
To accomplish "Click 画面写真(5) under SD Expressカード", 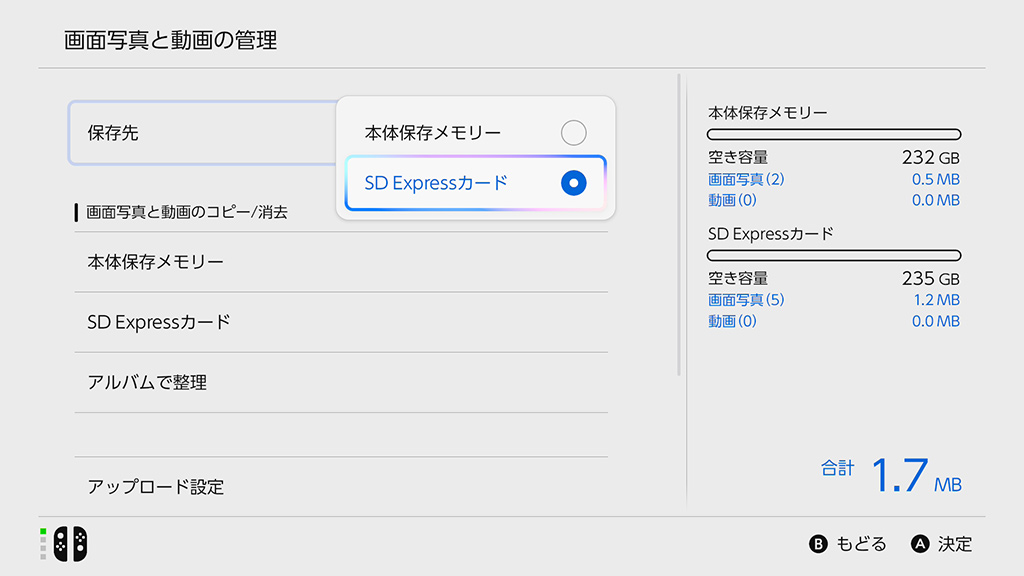I will (x=746, y=300).
